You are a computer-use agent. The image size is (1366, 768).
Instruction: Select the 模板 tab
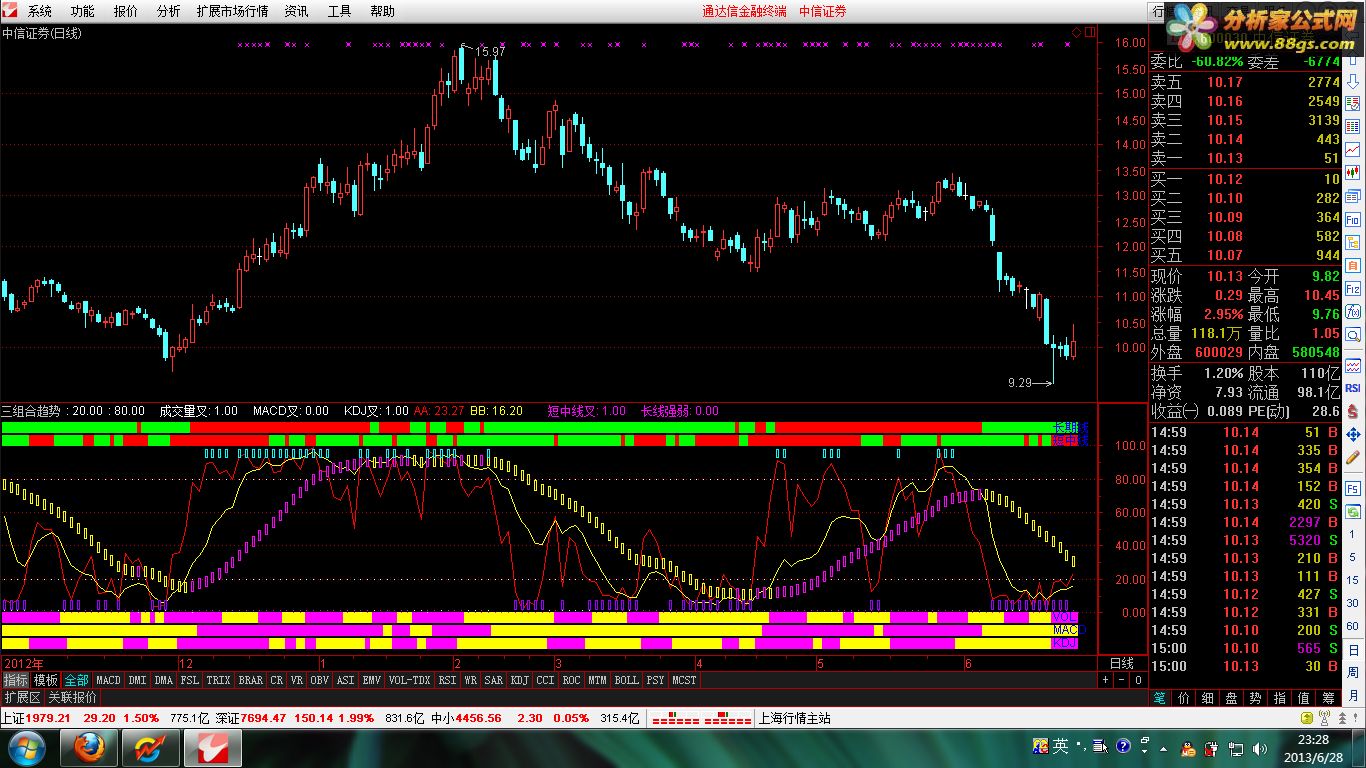coord(46,680)
